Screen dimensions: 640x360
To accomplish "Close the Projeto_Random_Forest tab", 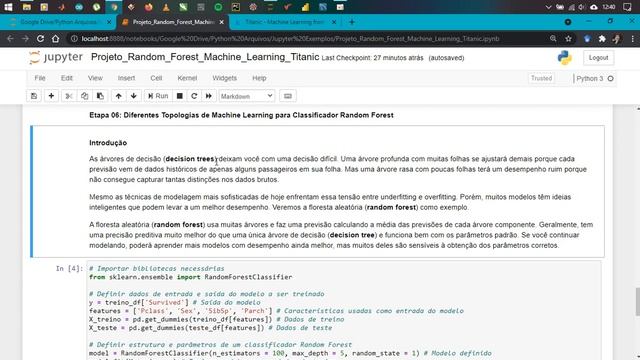I will click(222, 22).
